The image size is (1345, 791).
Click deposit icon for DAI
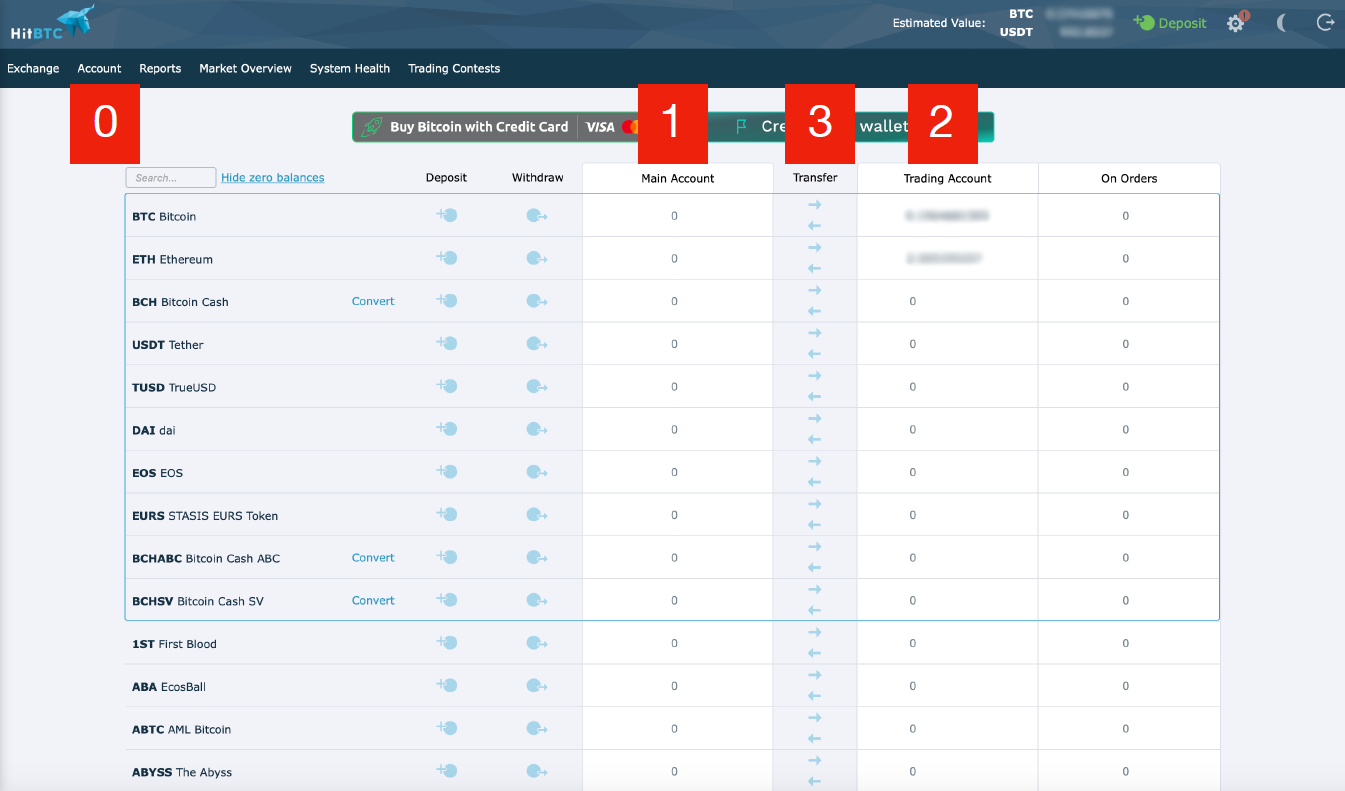pos(447,429)
